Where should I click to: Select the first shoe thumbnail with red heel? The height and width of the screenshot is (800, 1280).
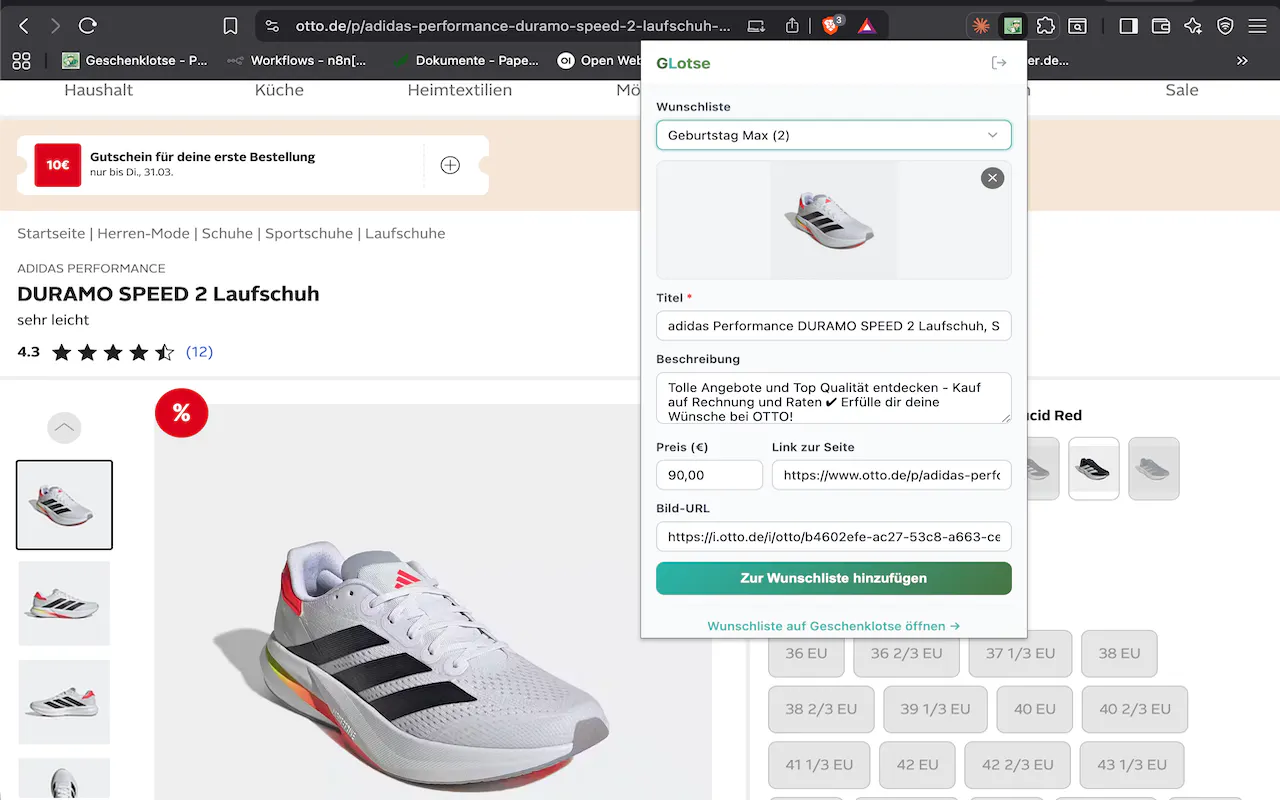pyautogui.click(x=64, y=505)
